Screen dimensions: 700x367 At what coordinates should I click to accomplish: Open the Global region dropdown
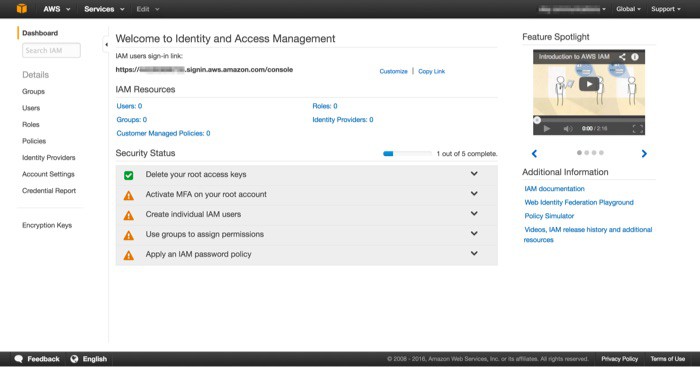[628, 9]
